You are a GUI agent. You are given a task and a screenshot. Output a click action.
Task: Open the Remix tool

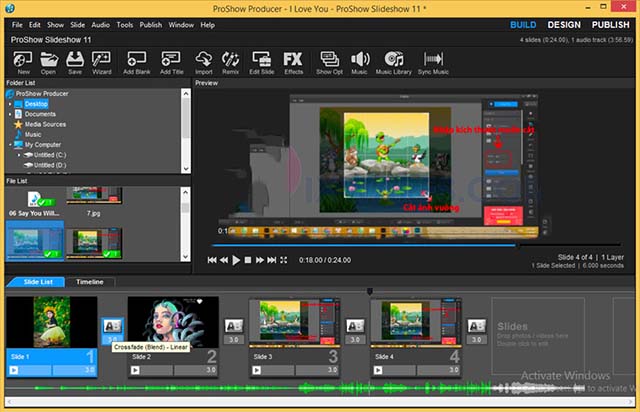[x=230, y=63]
